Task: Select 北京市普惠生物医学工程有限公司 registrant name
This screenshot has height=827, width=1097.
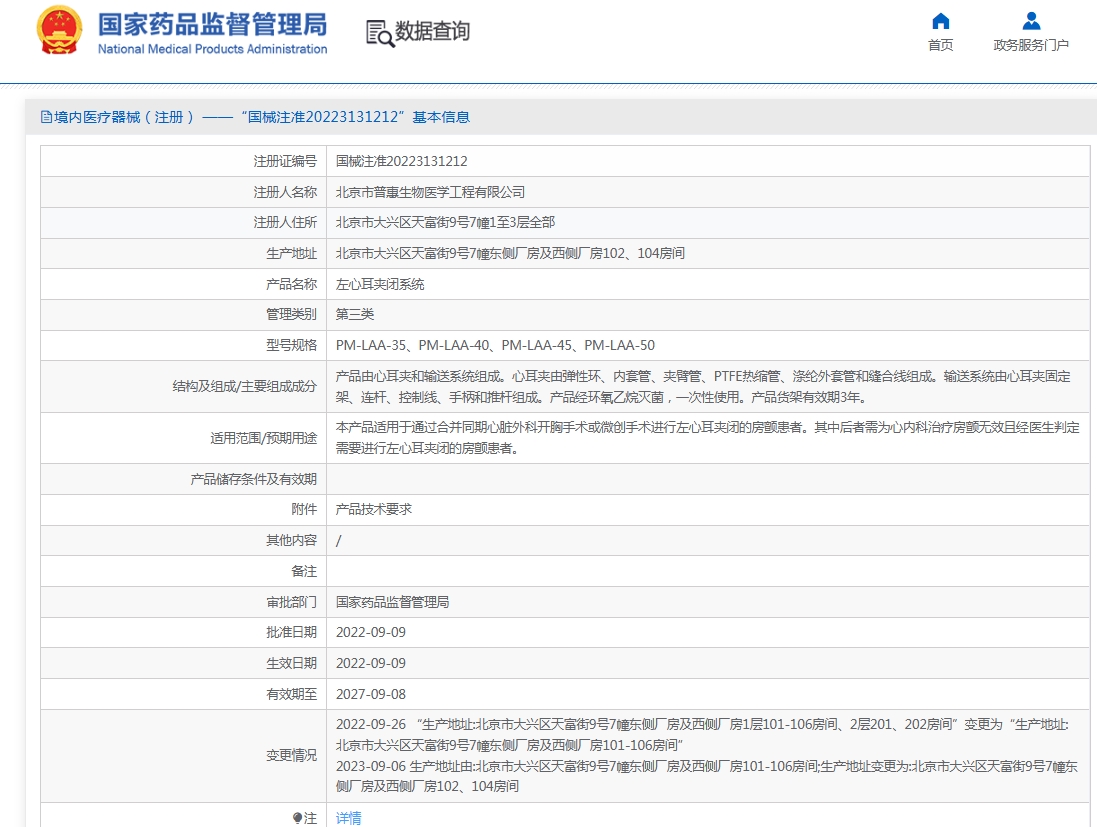Action: (430, 192)
